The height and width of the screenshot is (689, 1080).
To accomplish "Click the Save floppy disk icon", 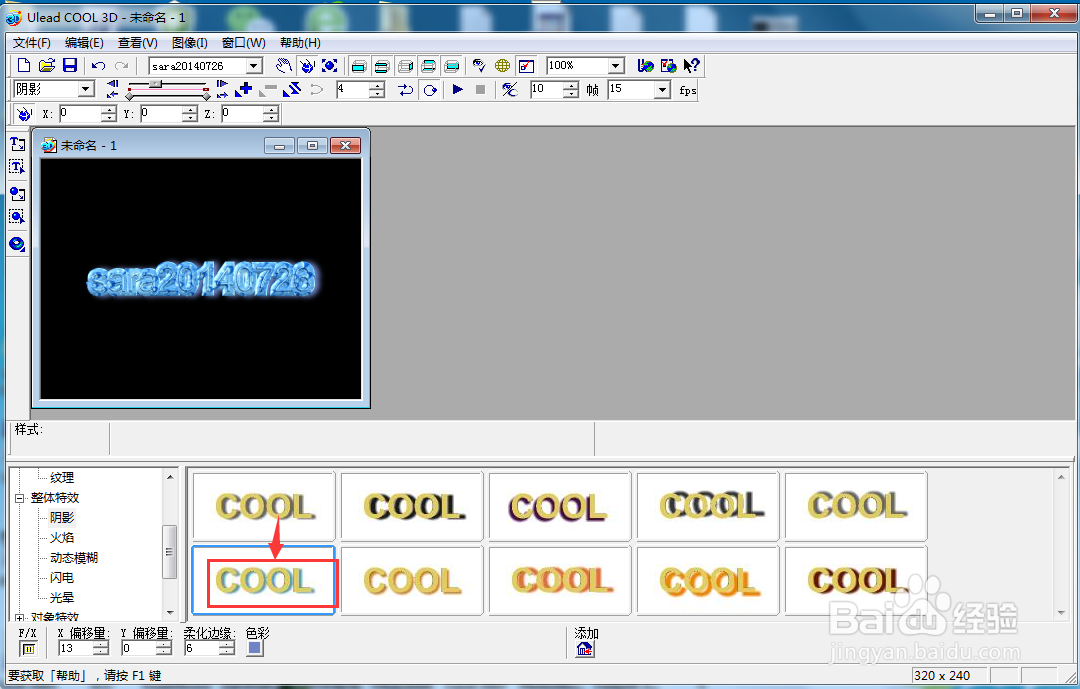I will 70,65.
